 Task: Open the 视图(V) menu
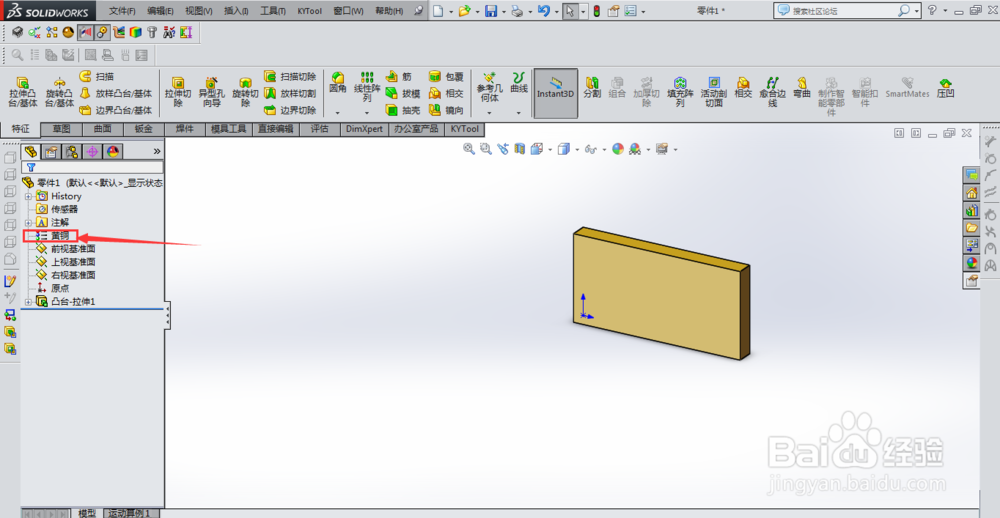coord(198,11)
